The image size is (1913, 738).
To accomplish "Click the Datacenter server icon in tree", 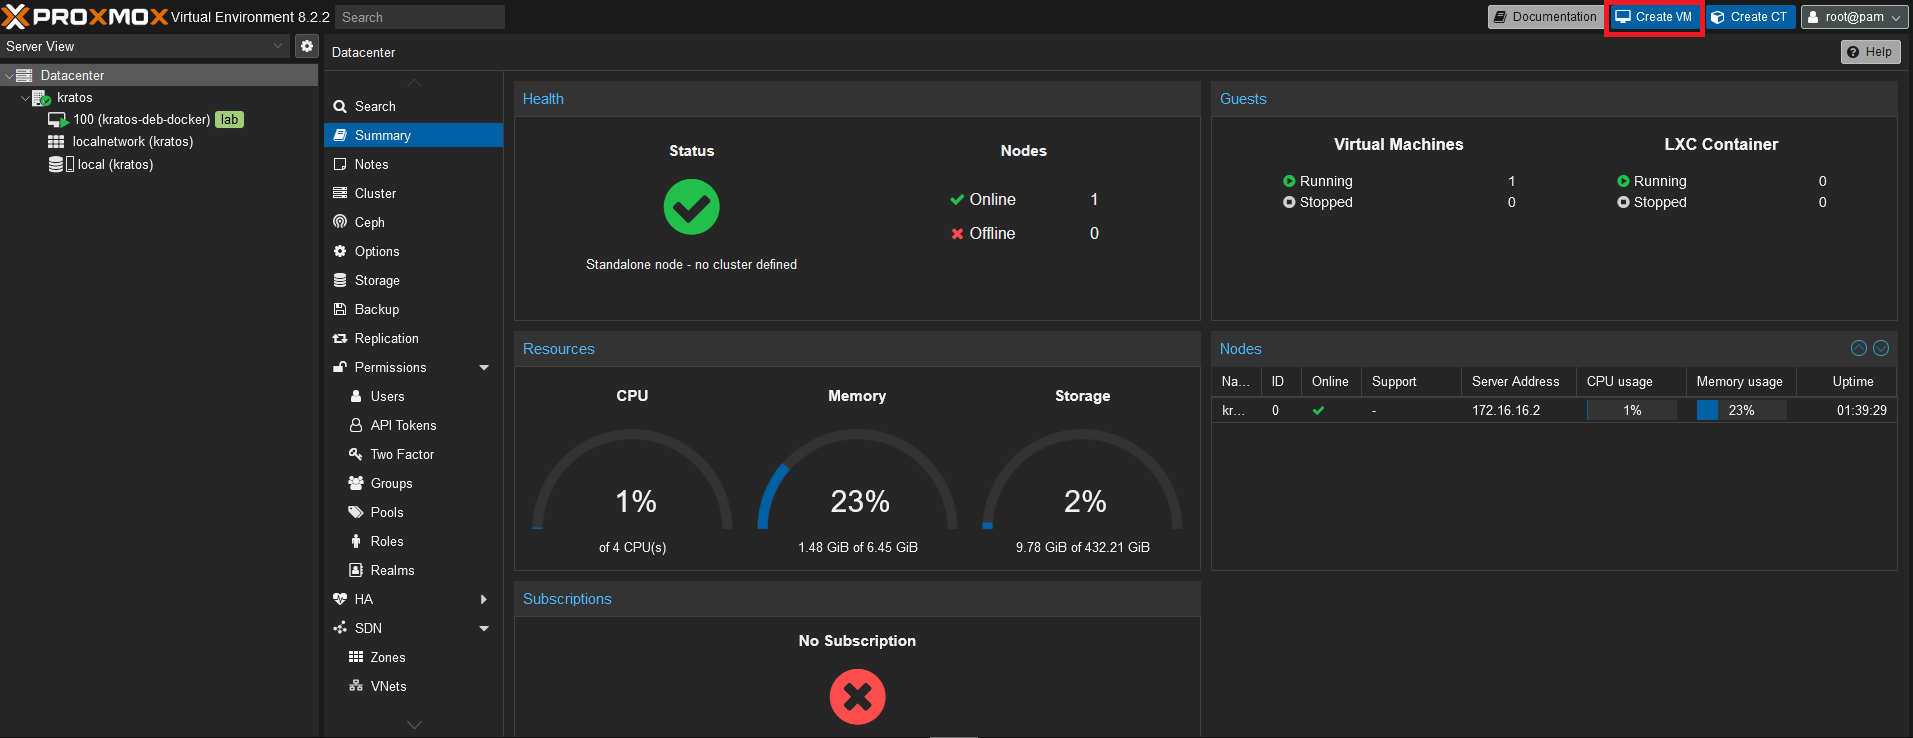I will pos(24,75).
